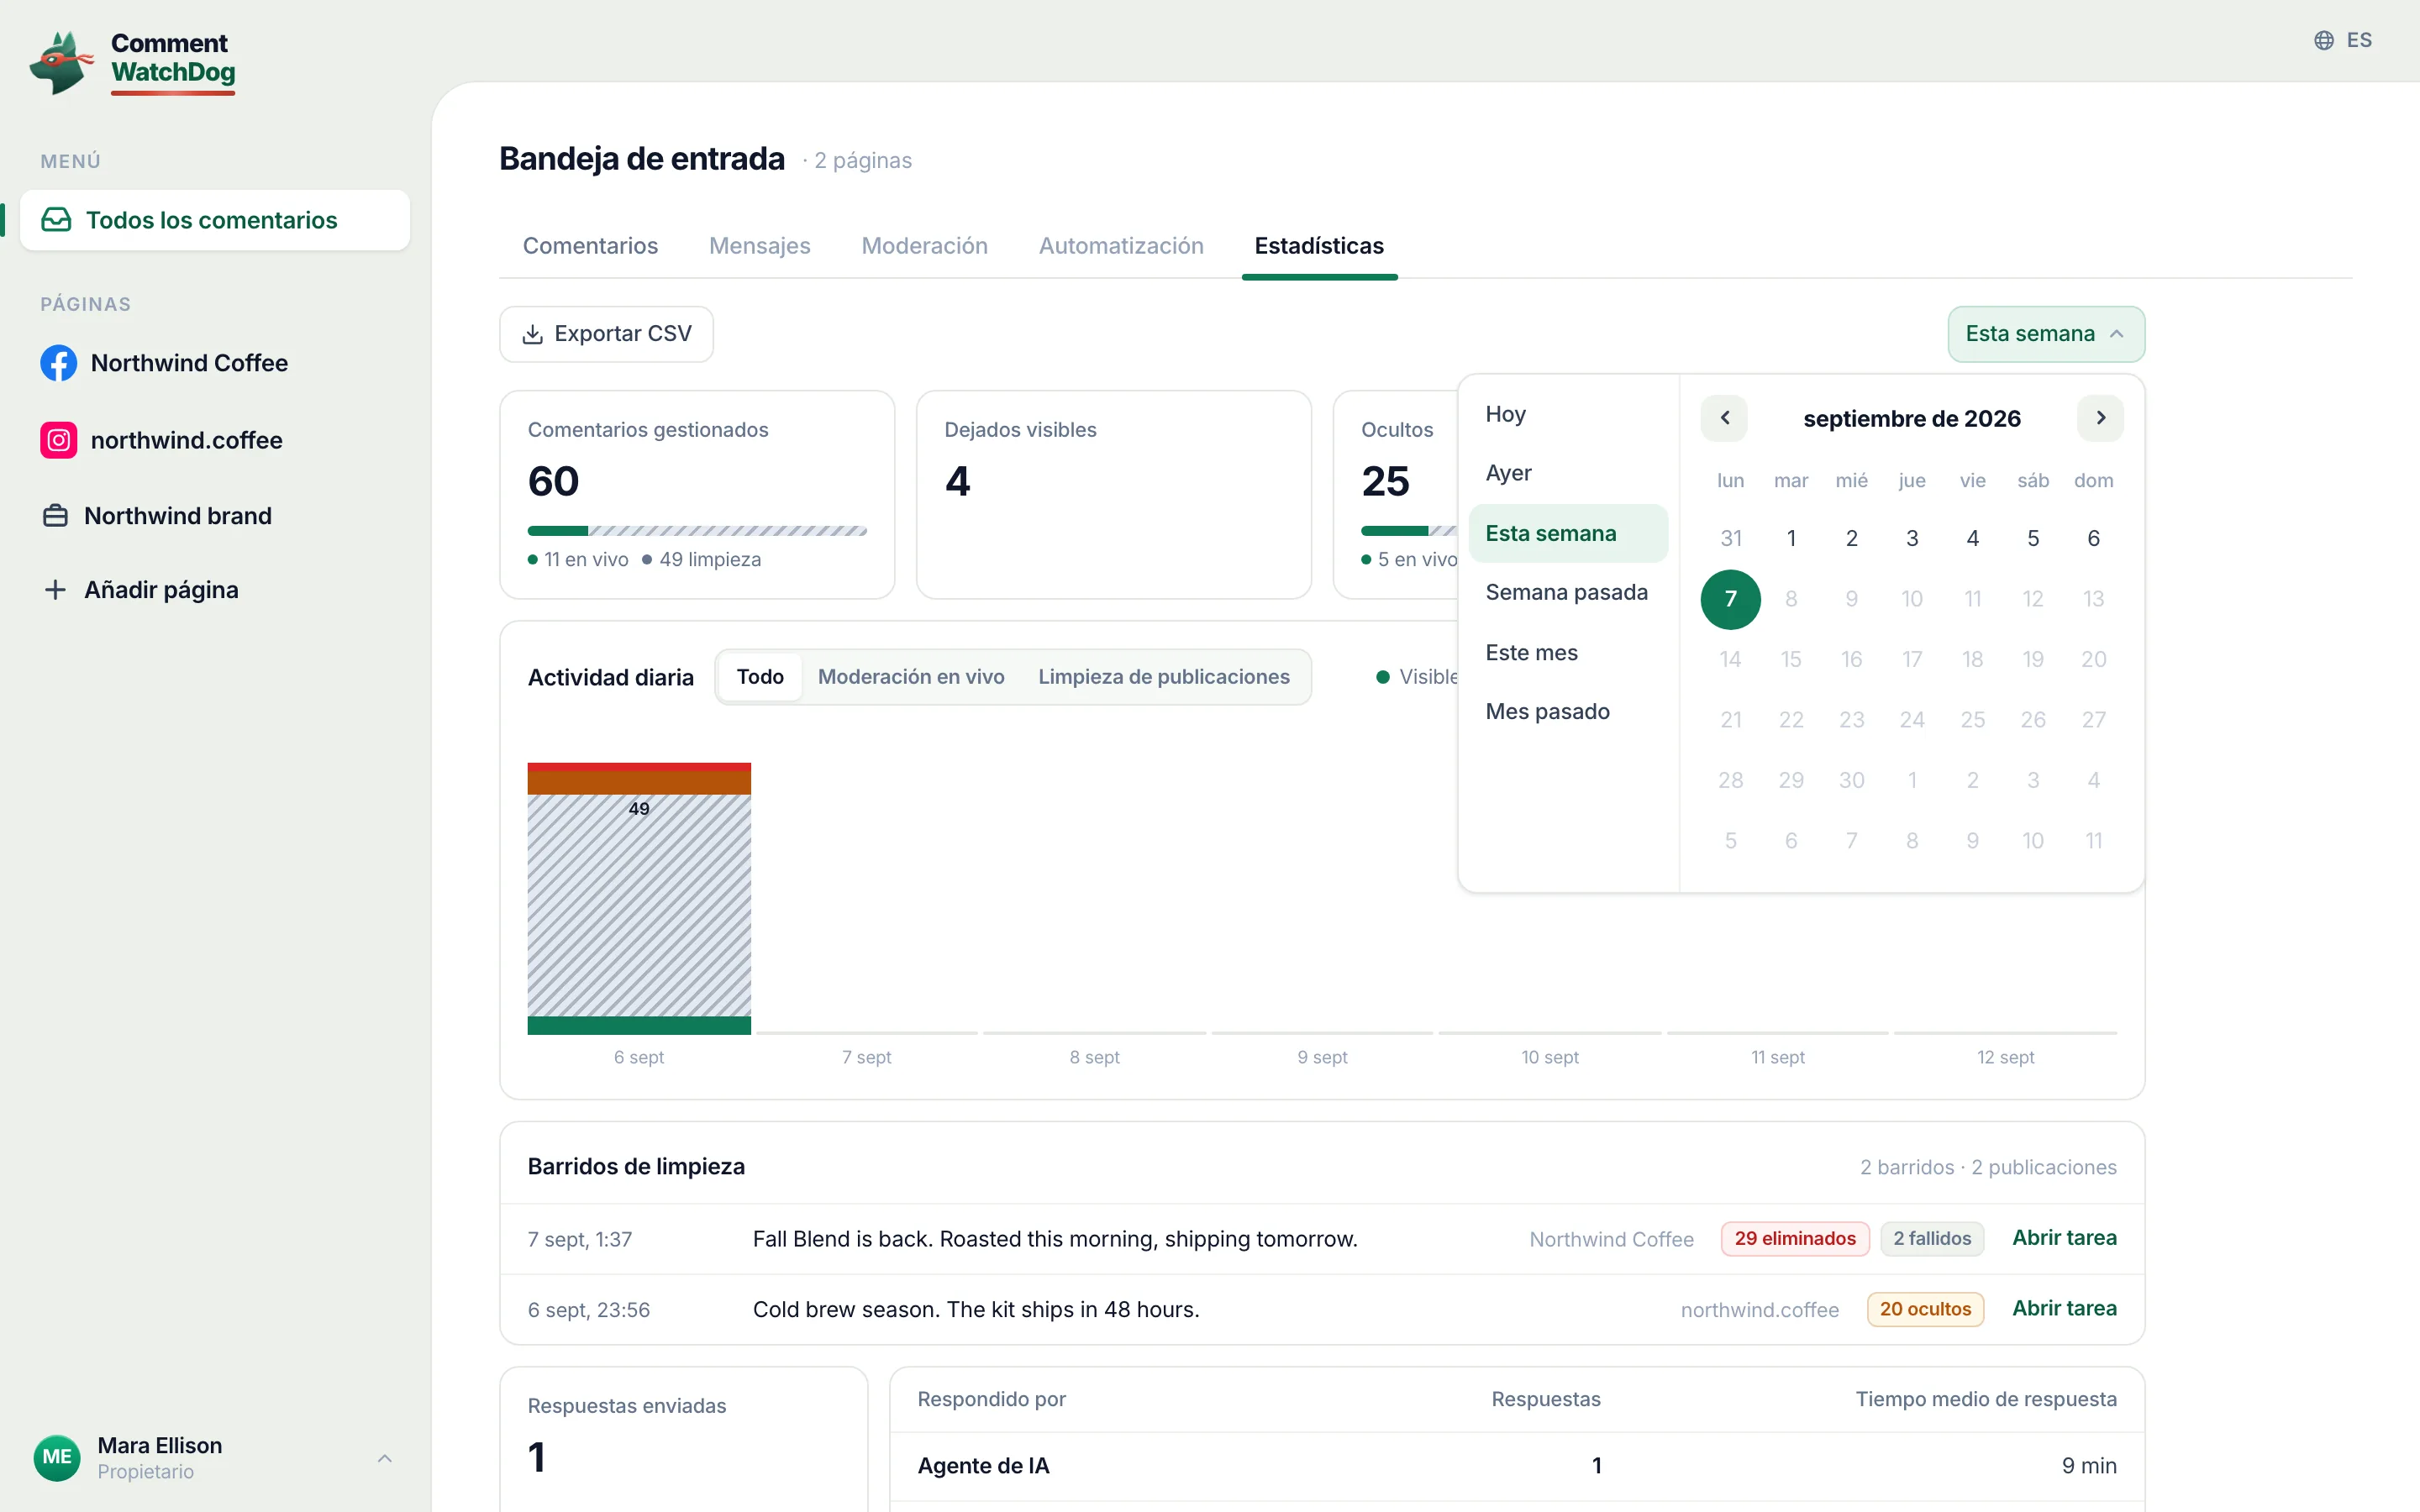This screenshot has height=1512, width=2420.
Task: Choose the Ayer preset
Action: (x=1568, y=473)
